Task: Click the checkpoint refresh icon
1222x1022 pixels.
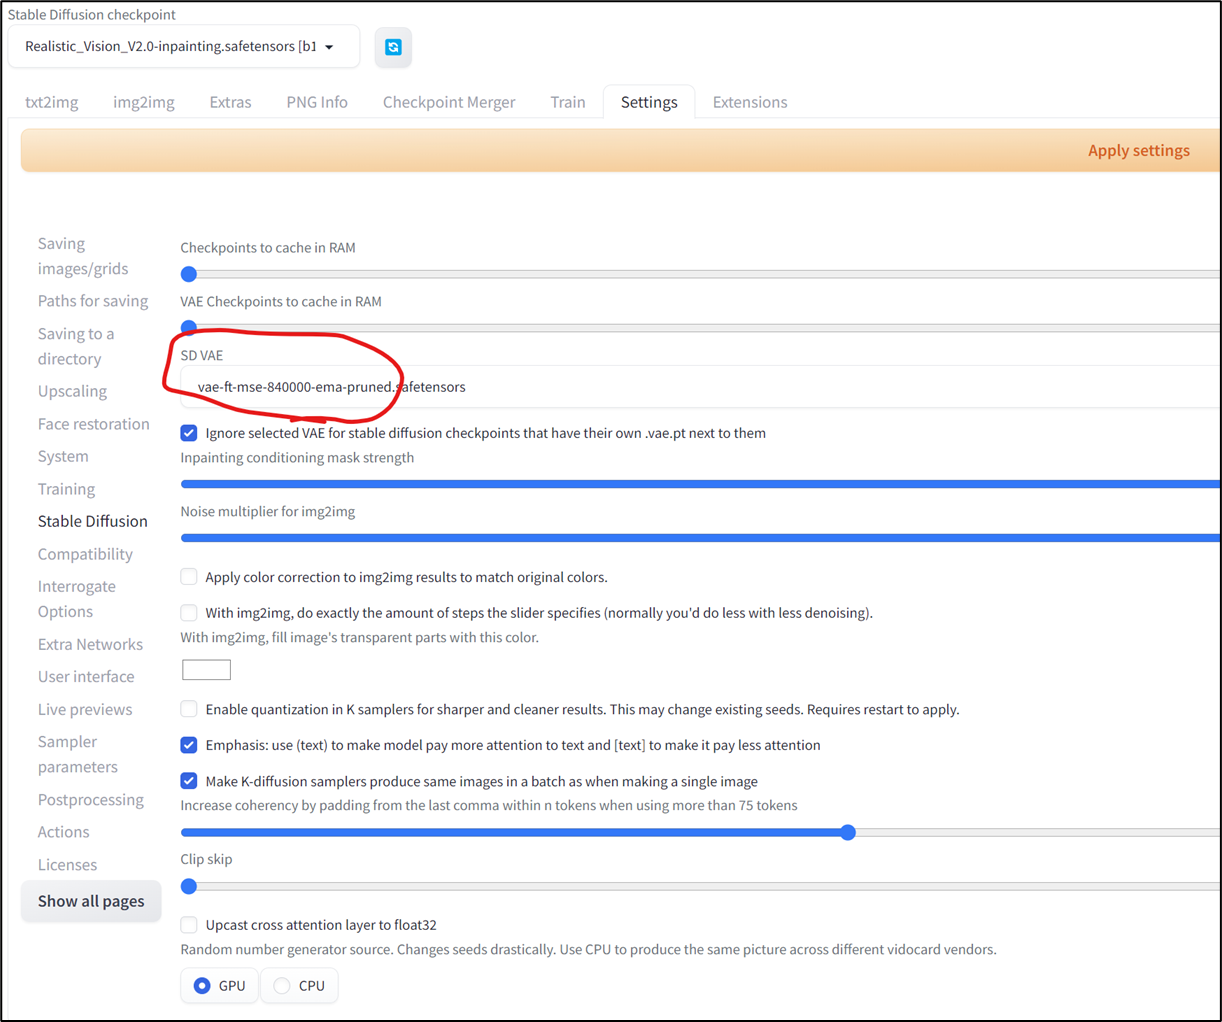Action: click(393, 47)
